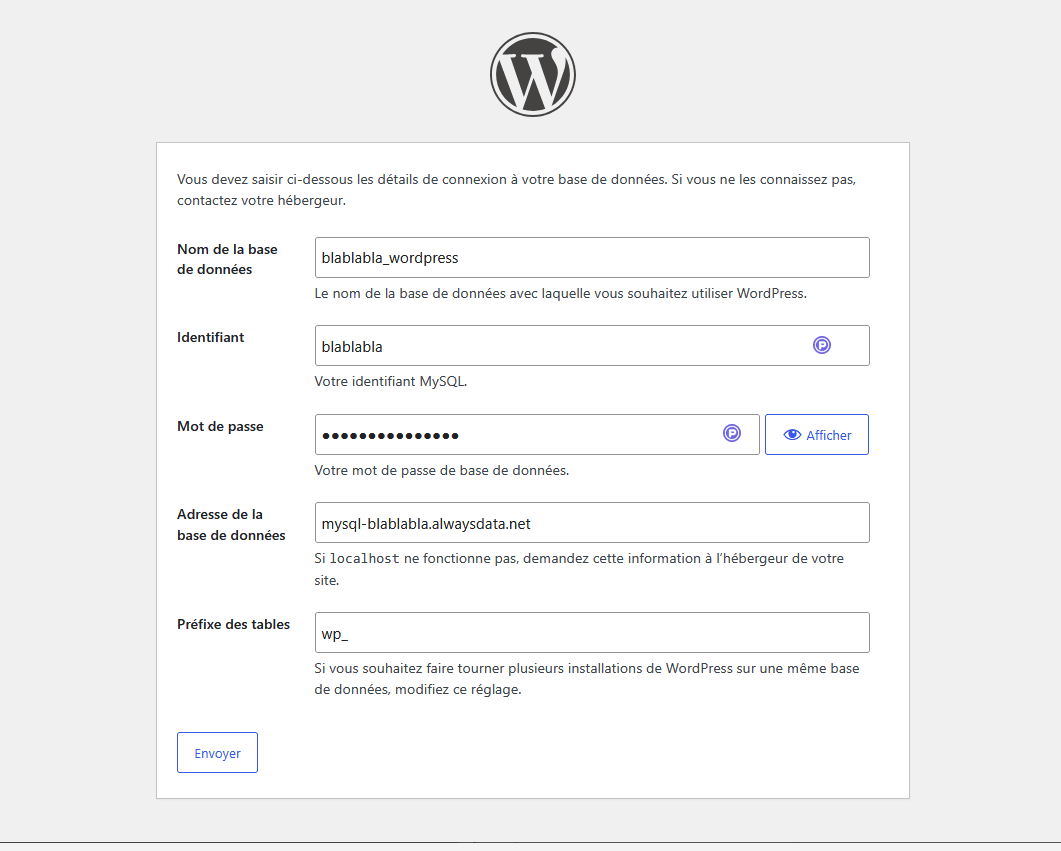Click the 'Identifiant' label
This screenshot has height=851, width=1061.
click(x=210, y=337)
